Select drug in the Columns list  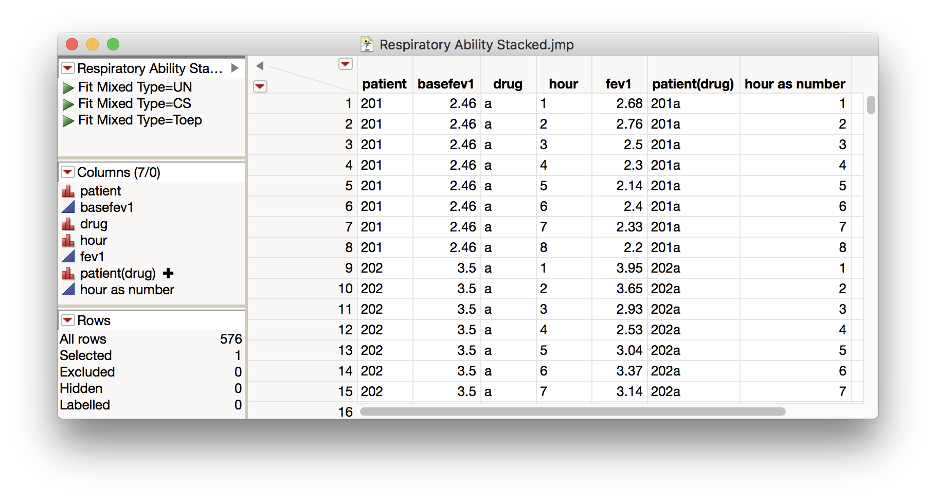coord(94,224)
